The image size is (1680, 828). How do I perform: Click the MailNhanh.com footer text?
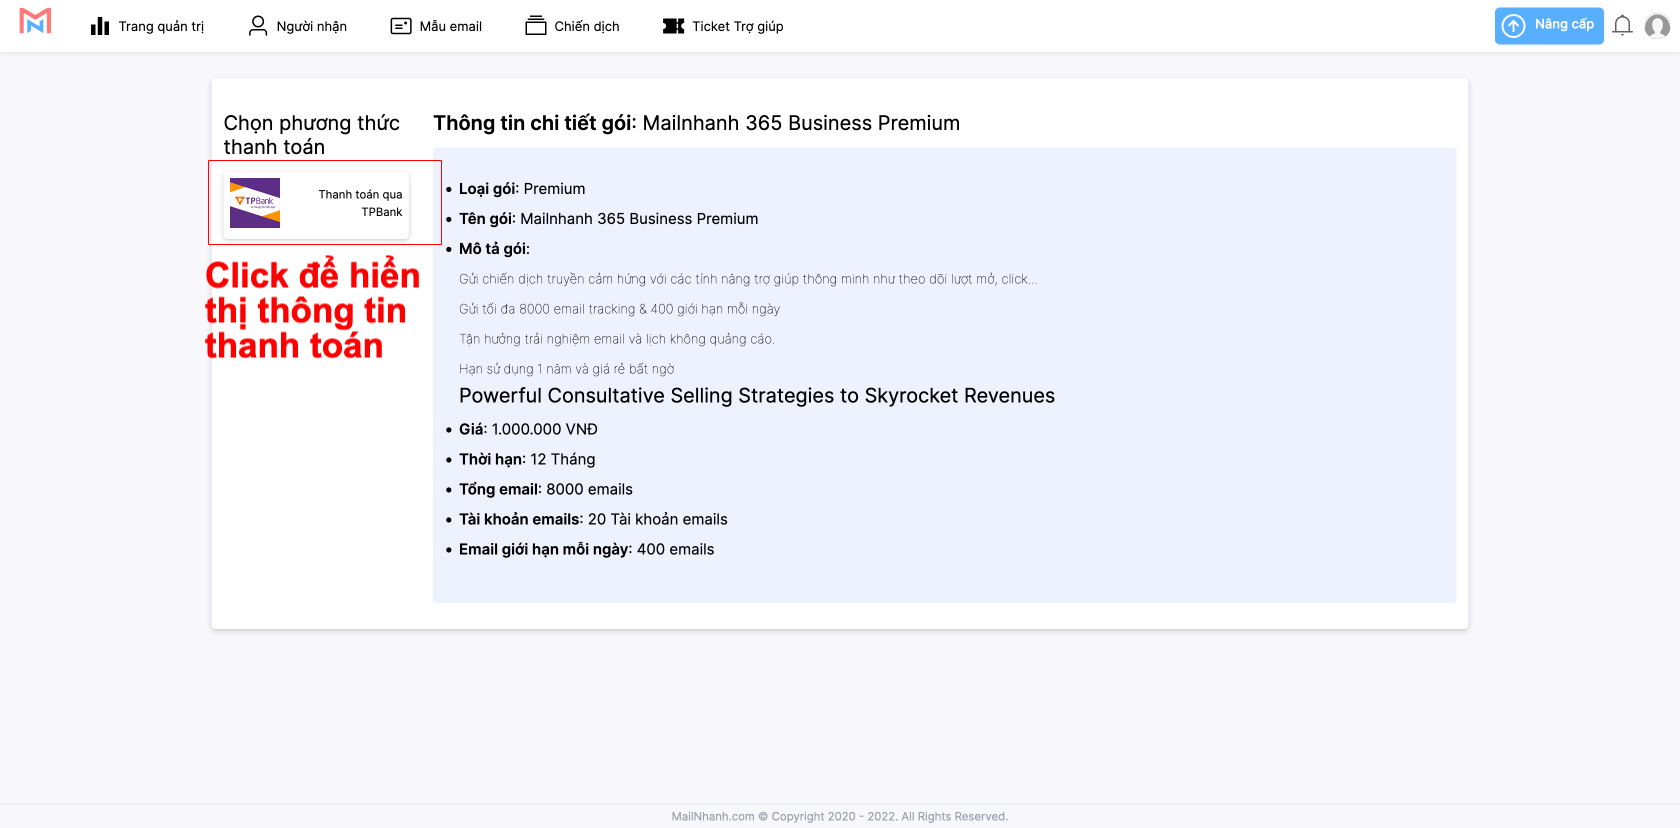(x=712, y=817)
